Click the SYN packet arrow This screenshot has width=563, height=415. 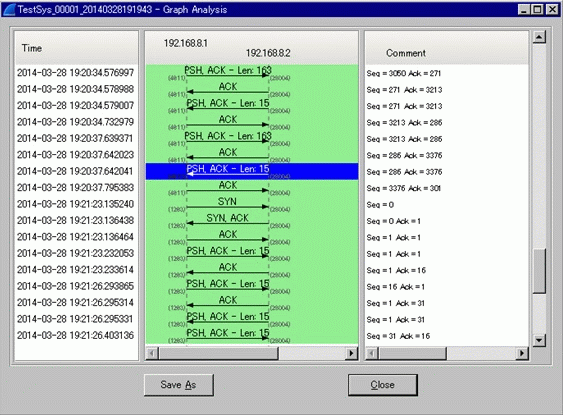pos(228,206)
